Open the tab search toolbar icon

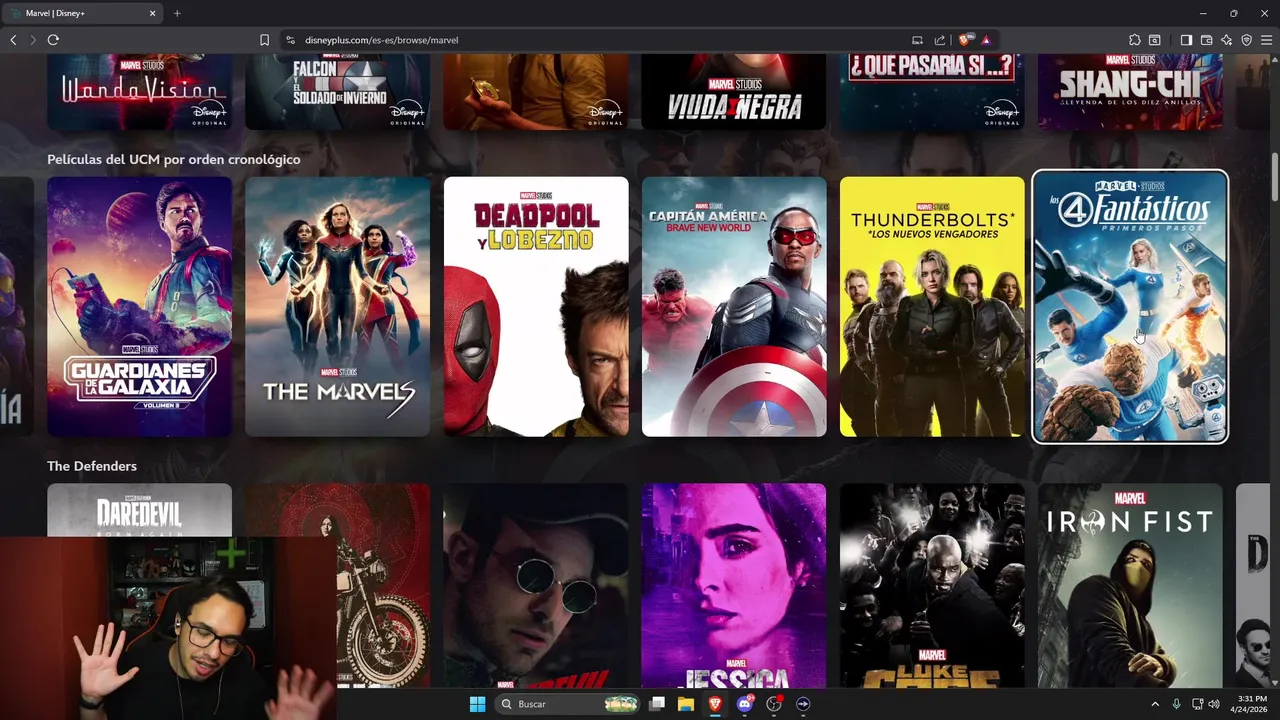click(x=1155, y=40)
